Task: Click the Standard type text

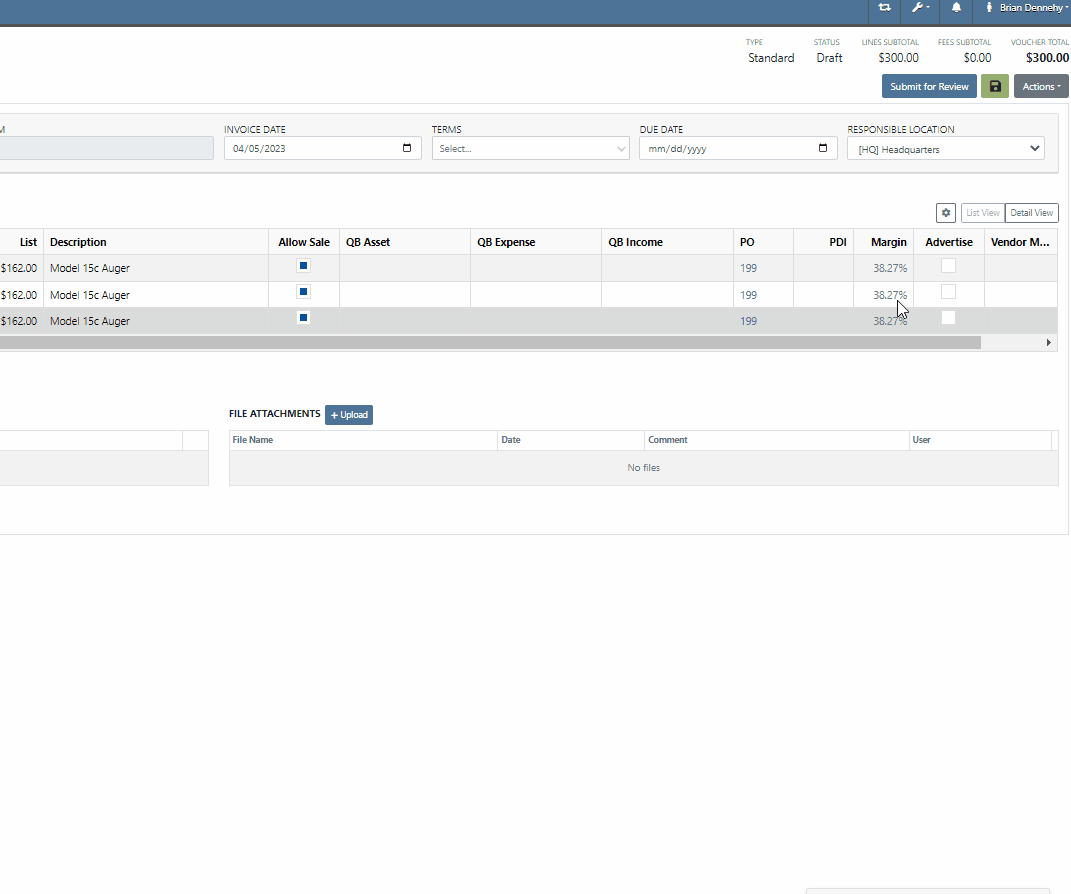Action: pos(771,58)
